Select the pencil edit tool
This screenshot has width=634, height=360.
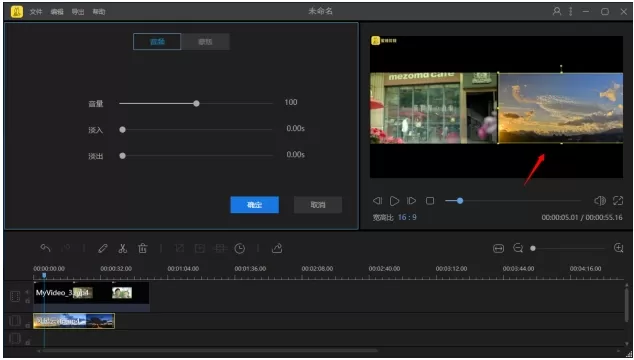103,248
